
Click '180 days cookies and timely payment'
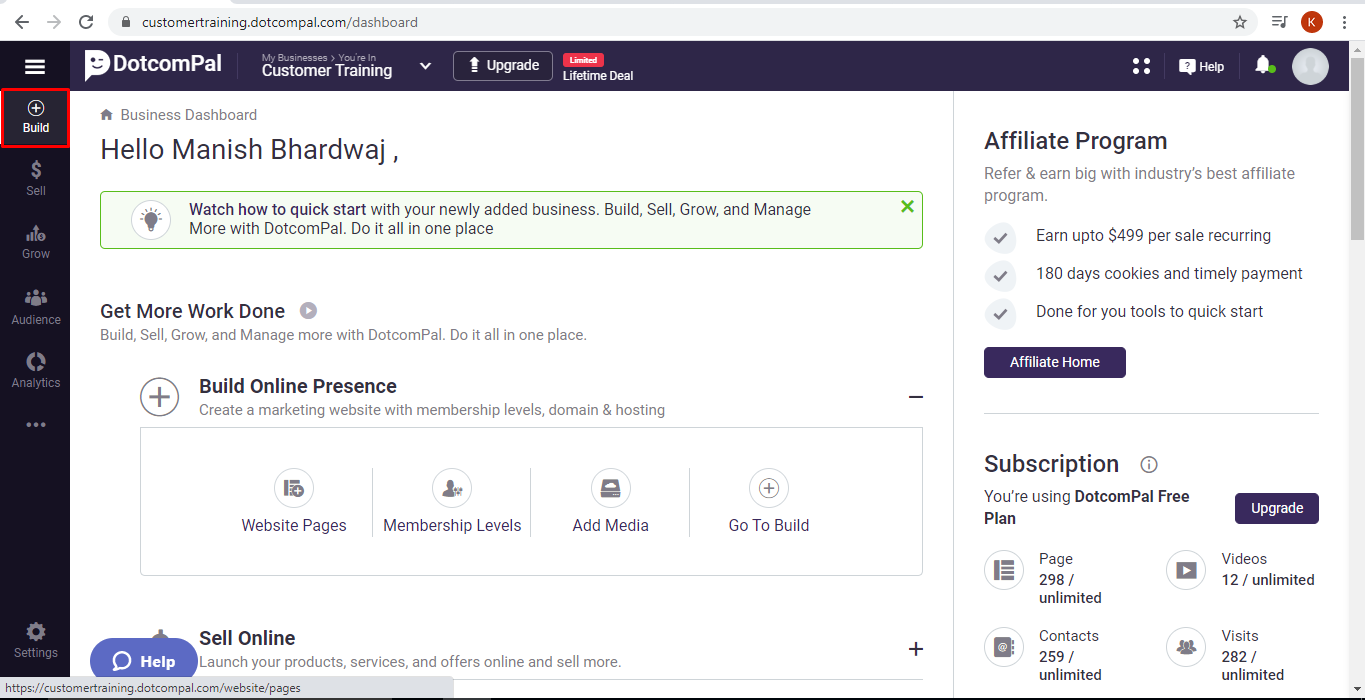pos(1169,274)
